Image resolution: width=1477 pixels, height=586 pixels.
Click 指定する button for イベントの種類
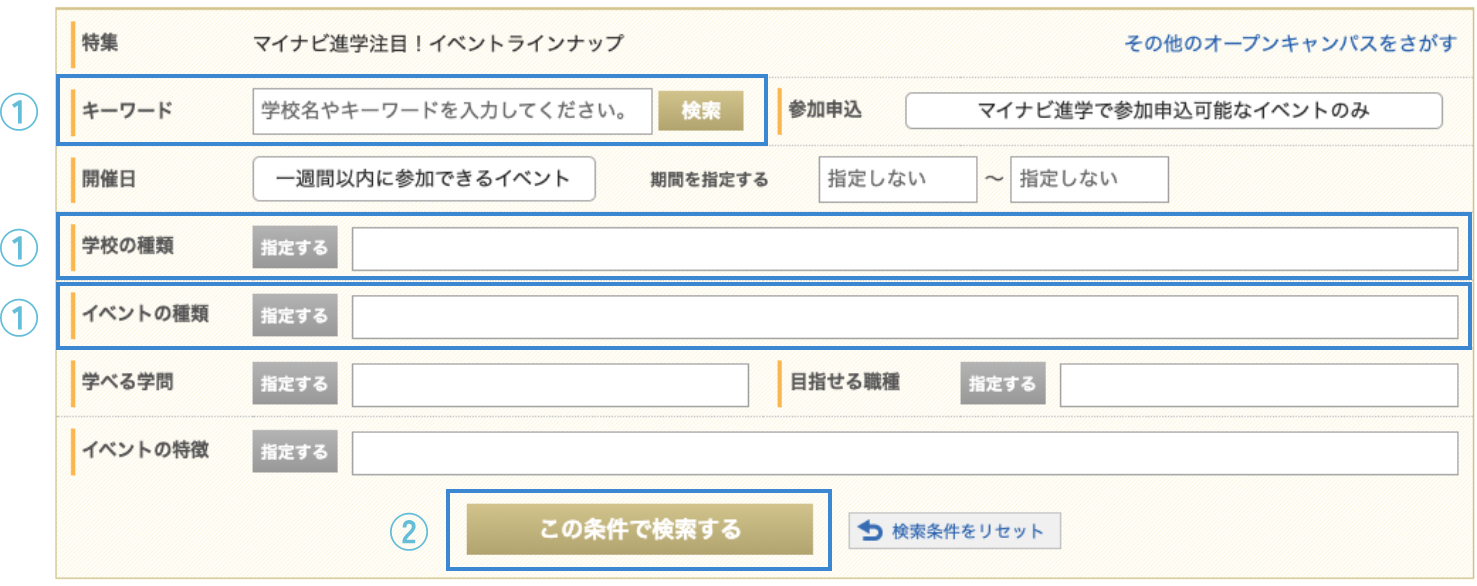pyautogui.click(x=294, y=316)
